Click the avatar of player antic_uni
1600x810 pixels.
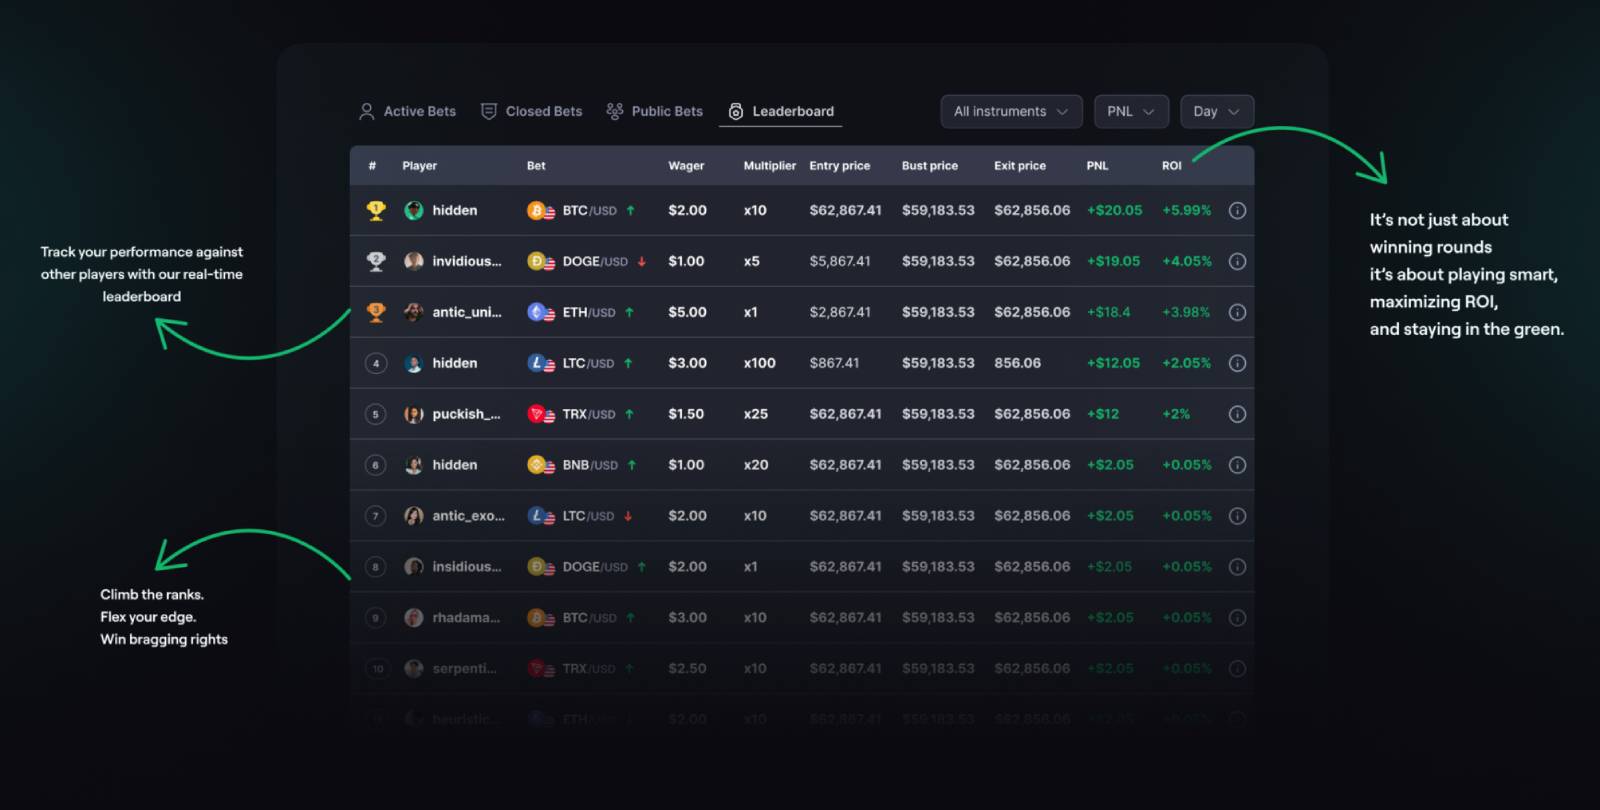413,312
